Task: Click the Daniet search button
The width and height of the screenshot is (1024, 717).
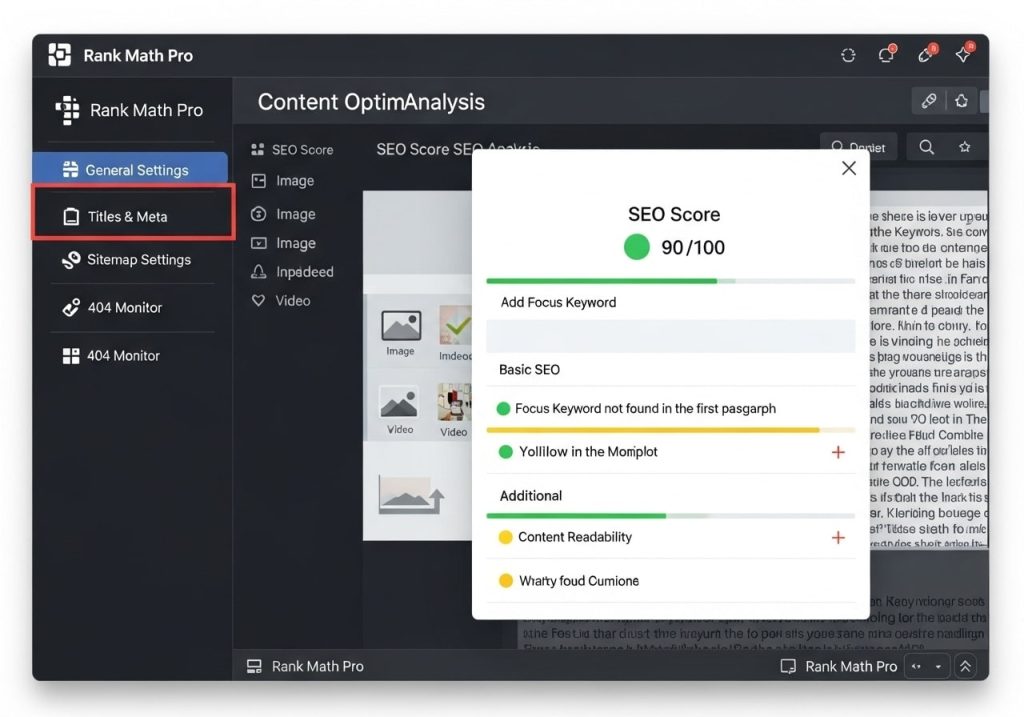Action: pos(858,147)
